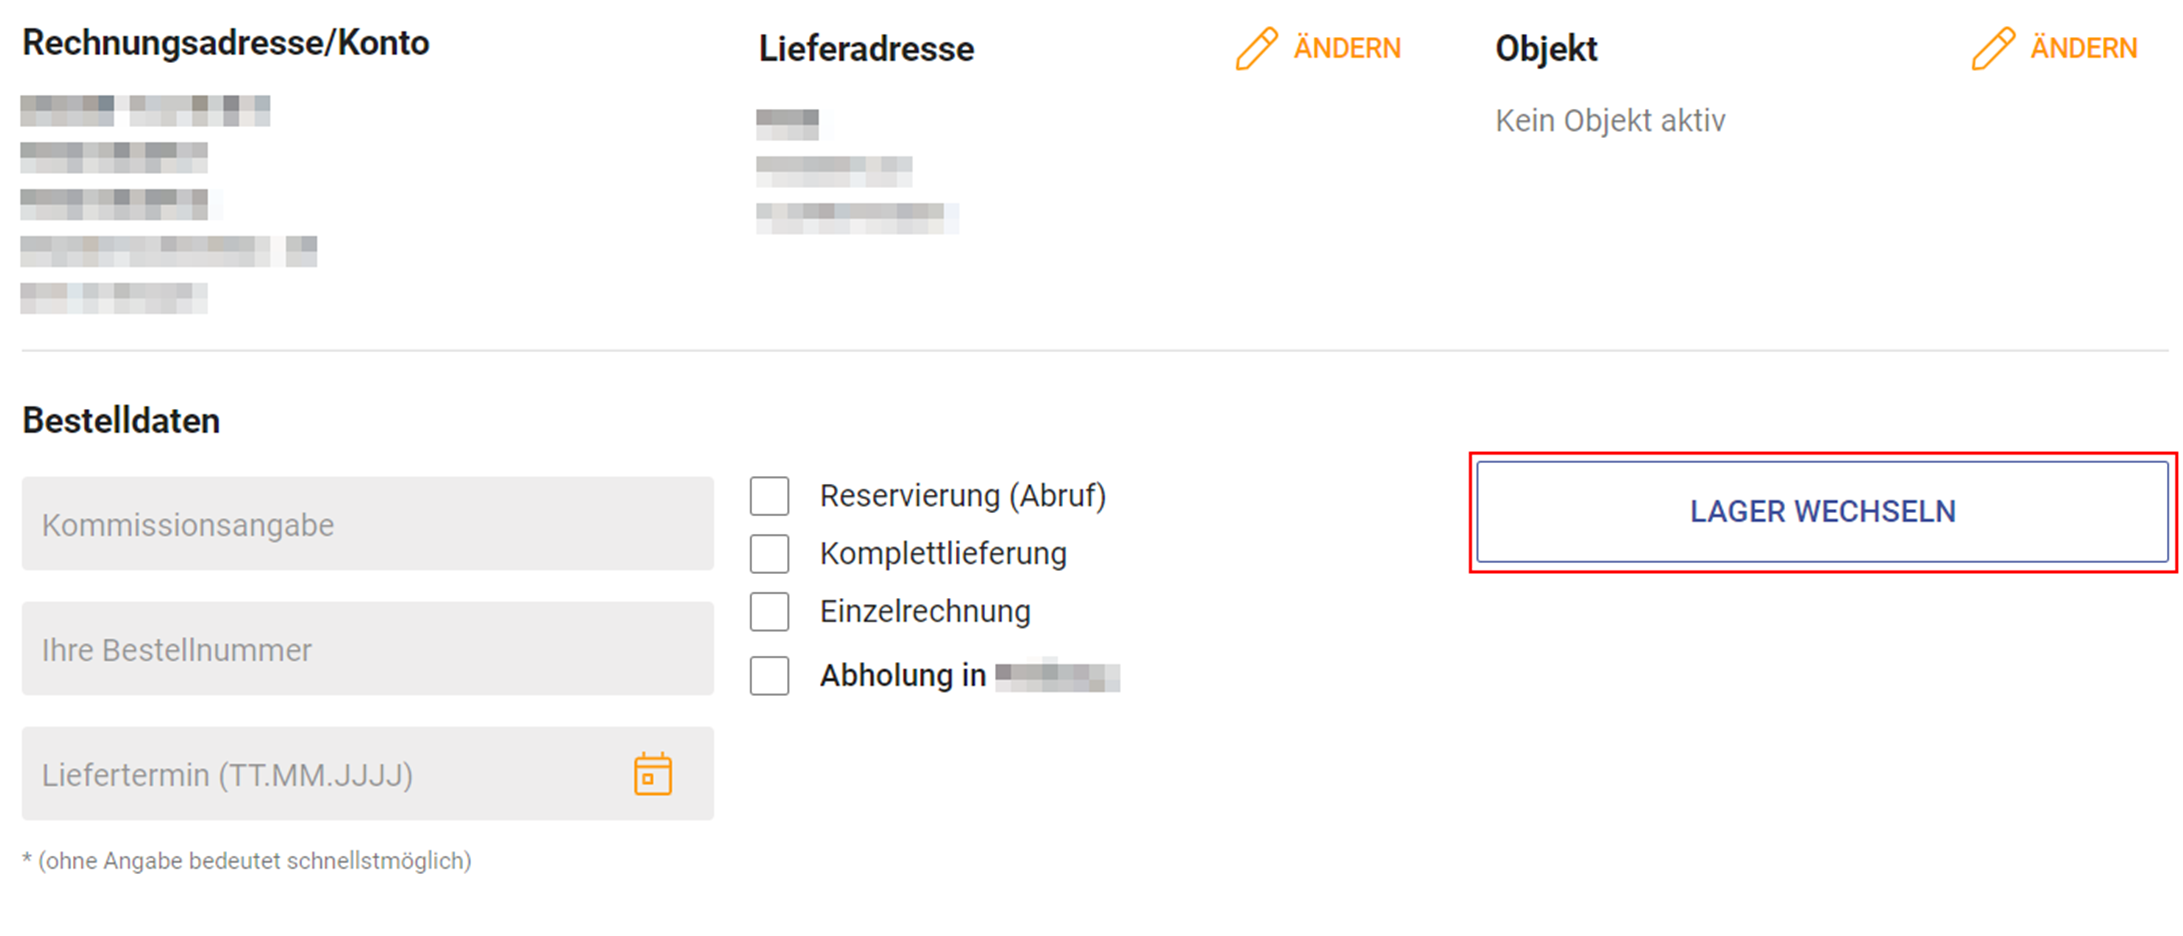Viewport: 2183px width, 936px height.
Task: Click the Komplettlieferung label text
Action: pyautogui.click(x=943, y=554)
